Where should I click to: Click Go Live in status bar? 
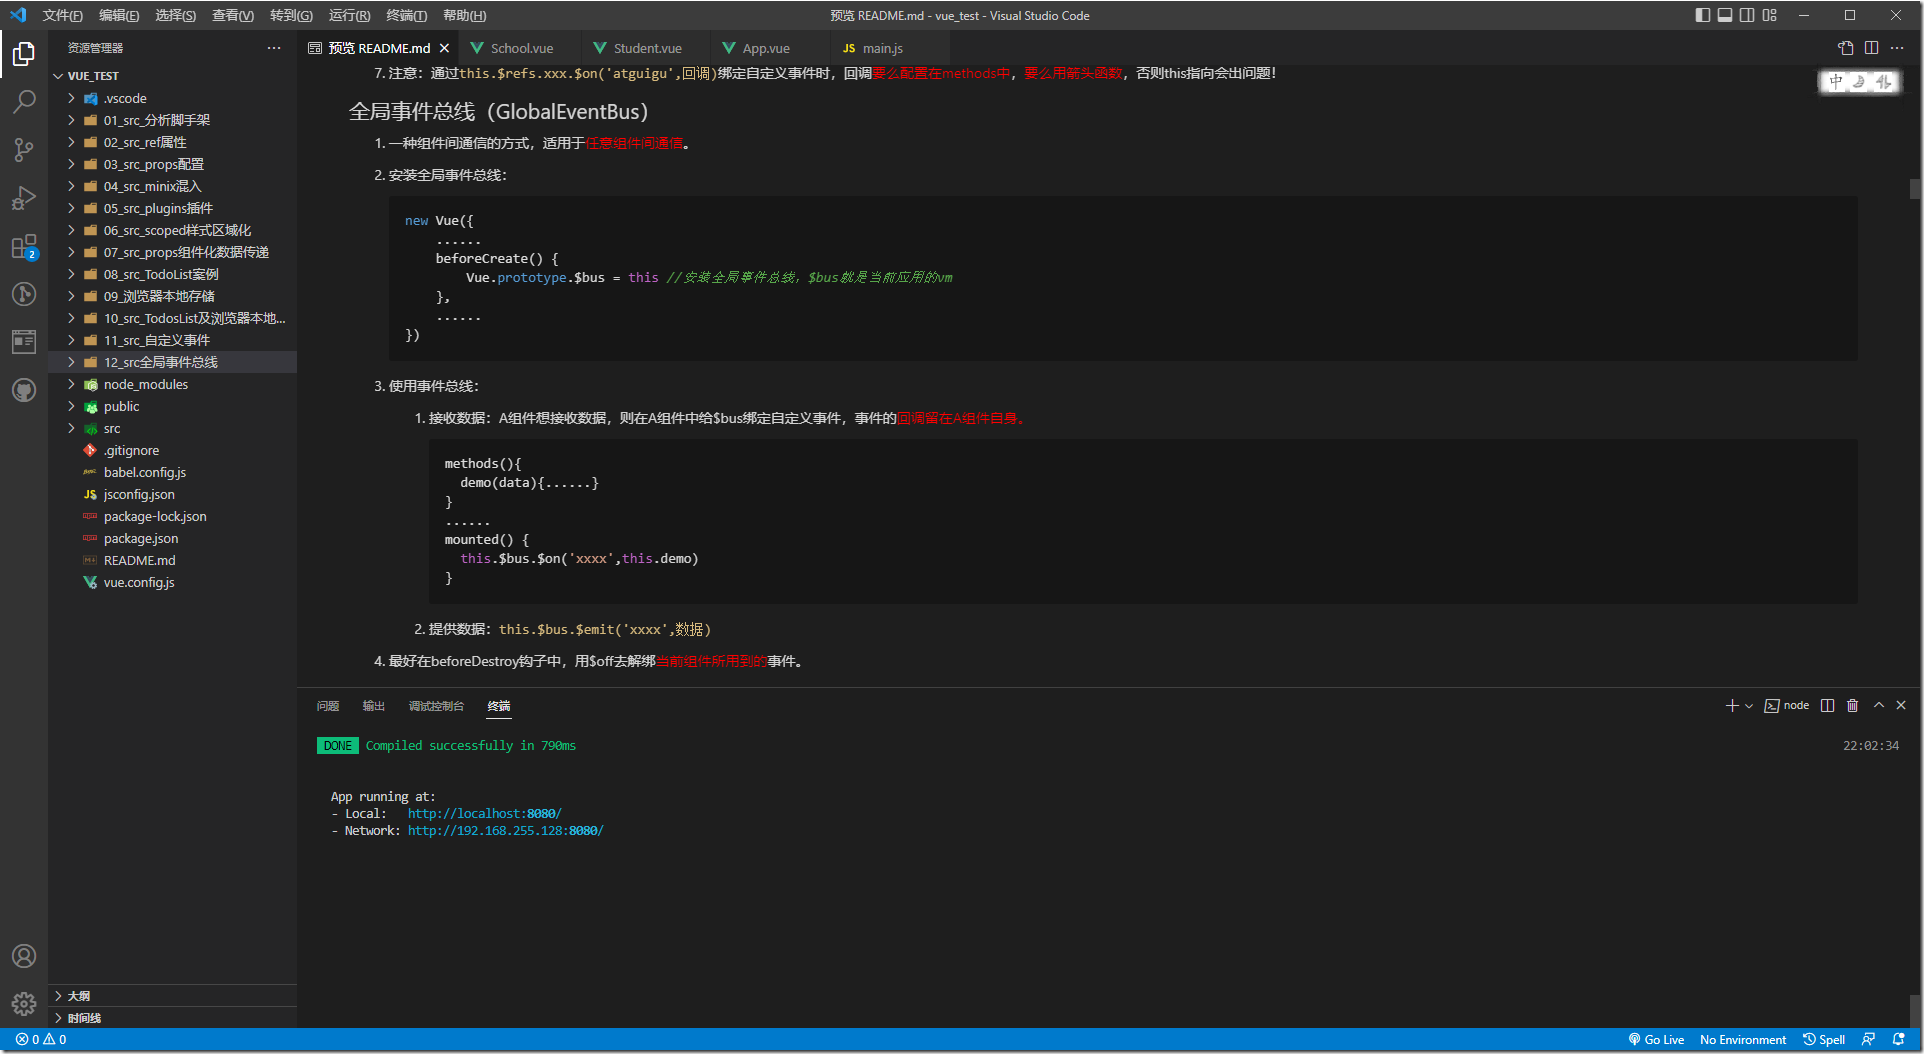click(x=1656, y=1040)
